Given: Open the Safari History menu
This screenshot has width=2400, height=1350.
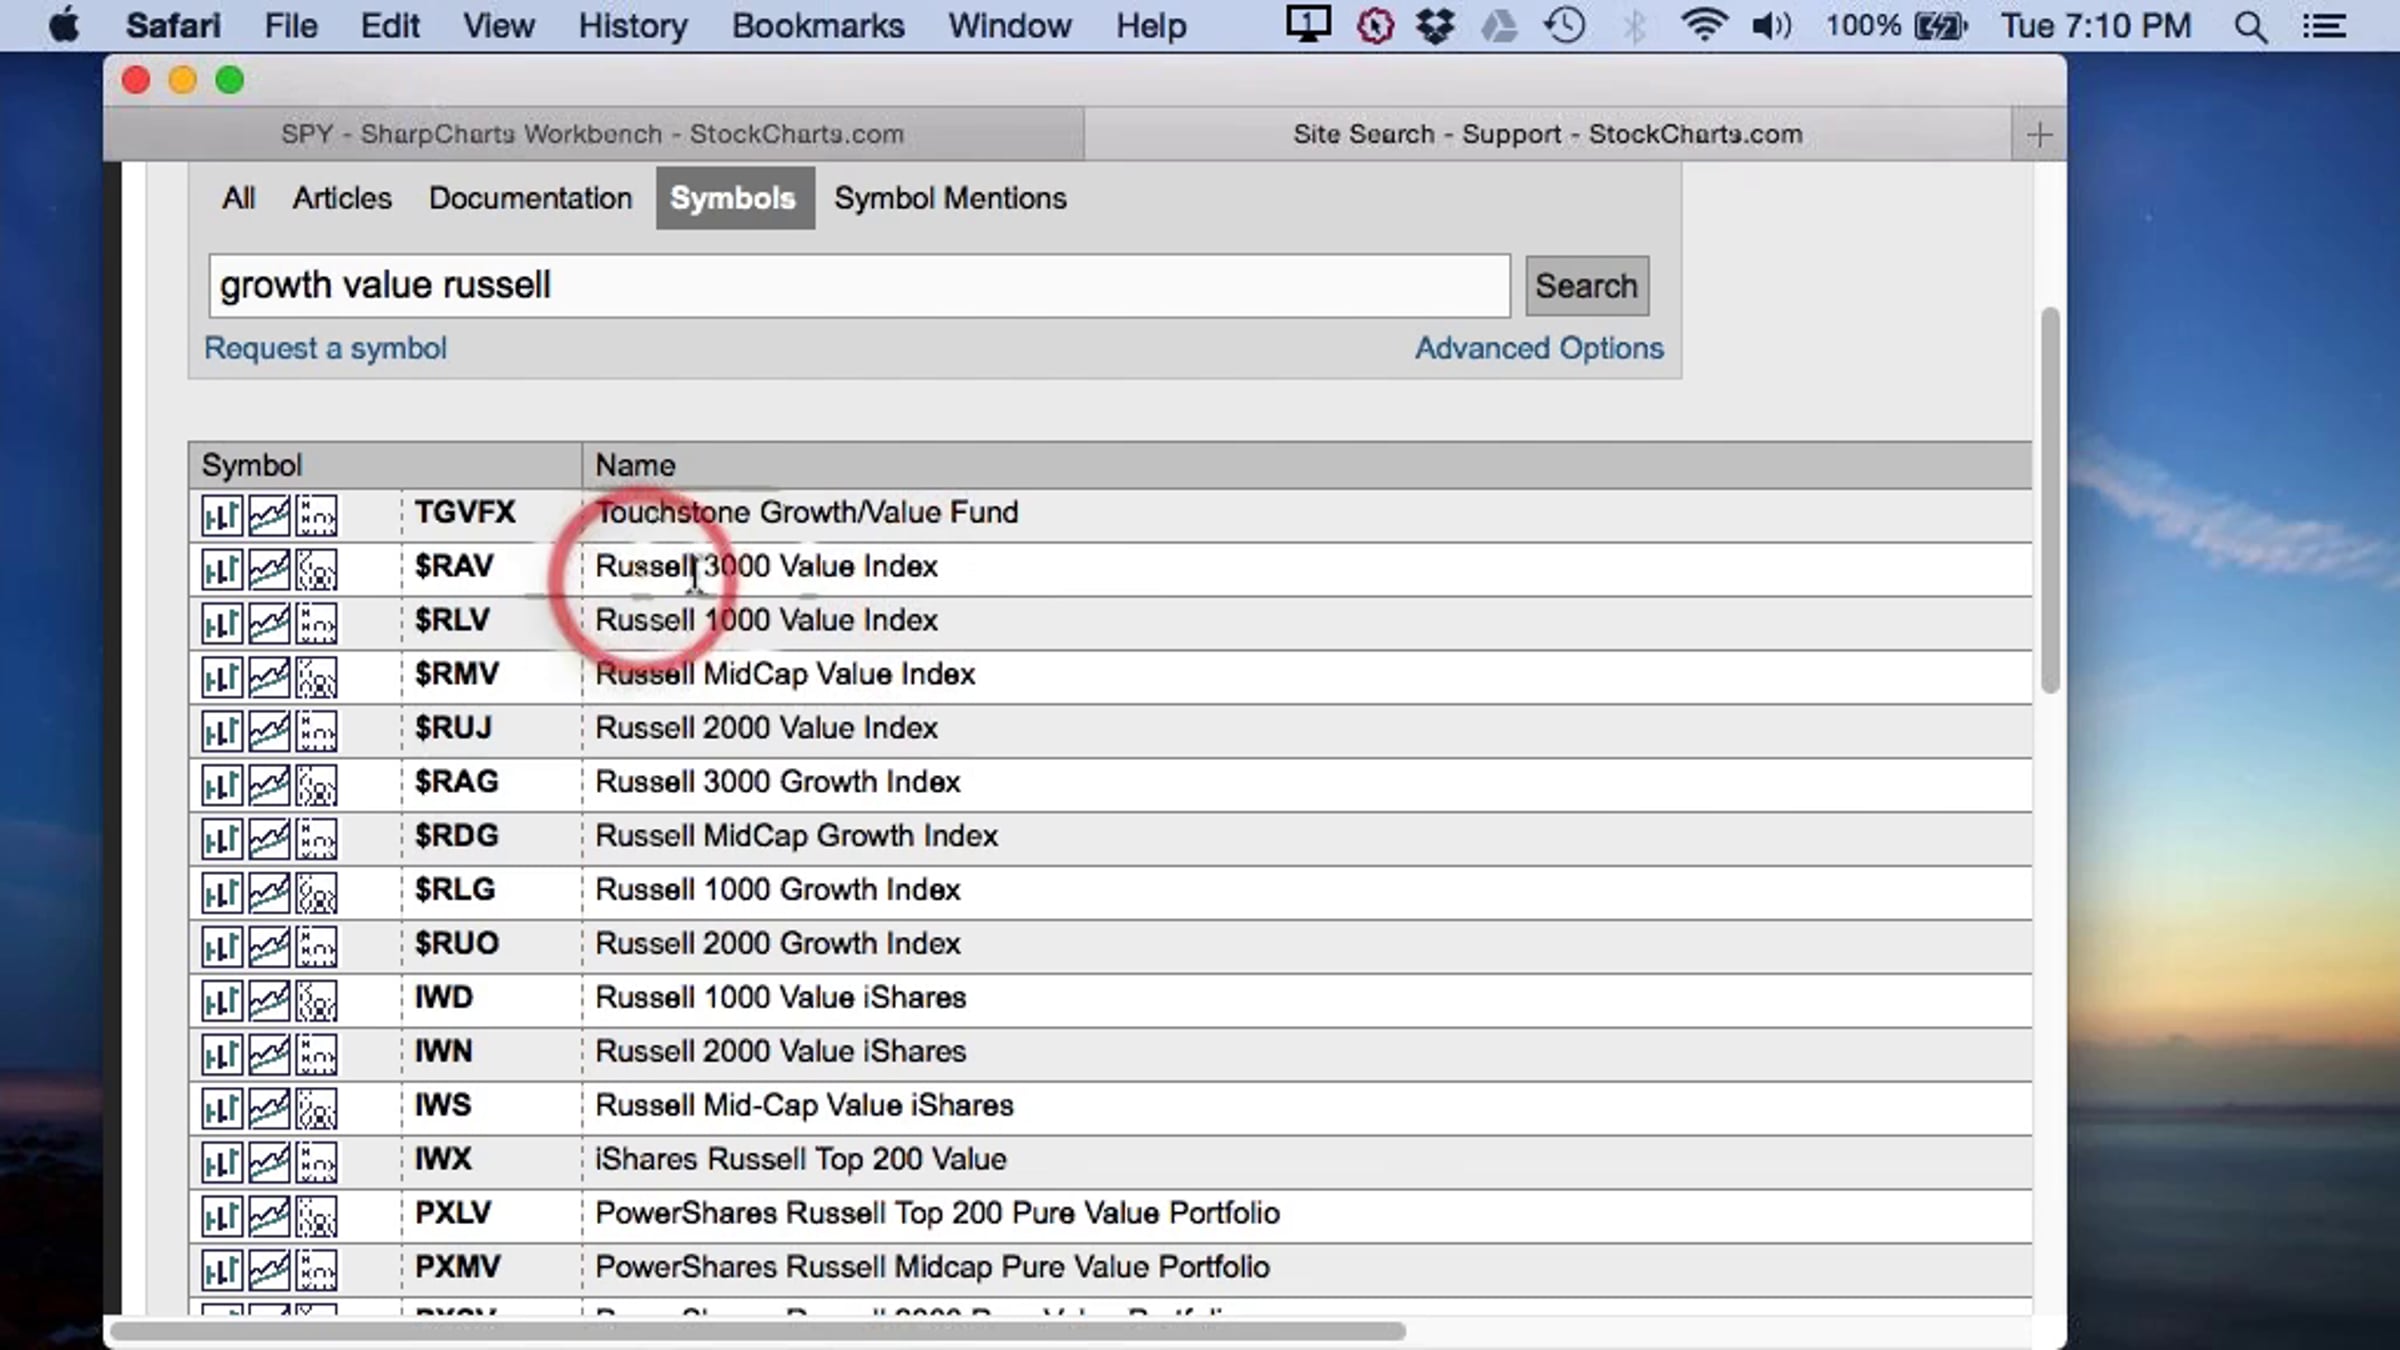Looking at the screenshot, I should click(633, 25).
